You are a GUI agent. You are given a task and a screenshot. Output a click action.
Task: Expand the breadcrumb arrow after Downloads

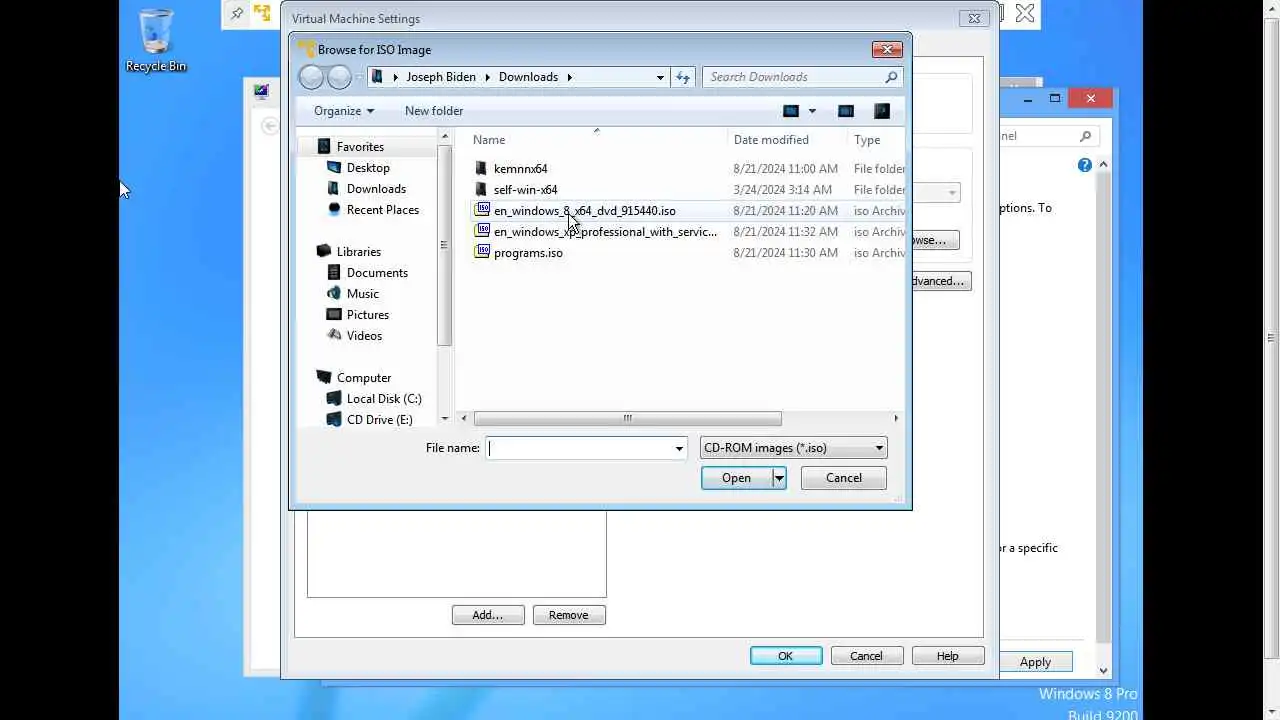click(570, 77)
